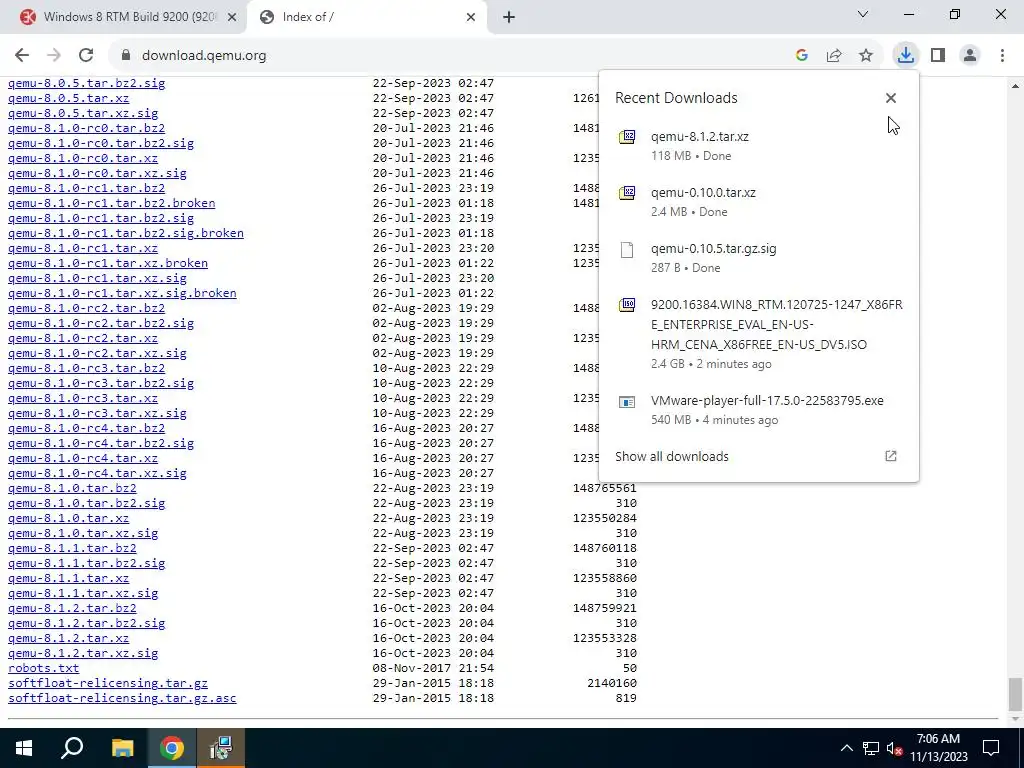
Task: Close the Windows 8 RTM Build tab
Action: tap(232, 17)
